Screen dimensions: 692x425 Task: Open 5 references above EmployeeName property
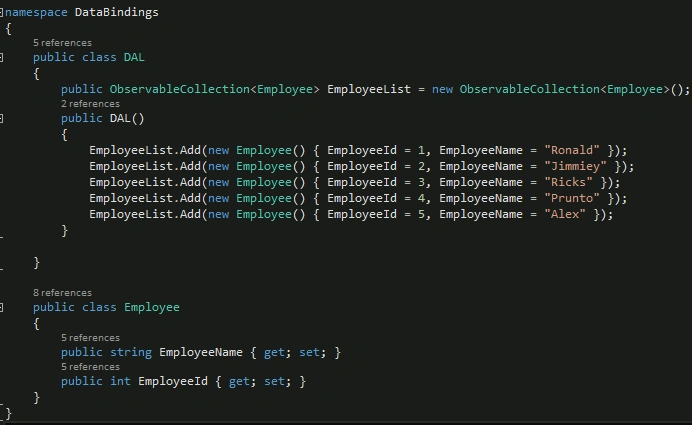point(90,338)
